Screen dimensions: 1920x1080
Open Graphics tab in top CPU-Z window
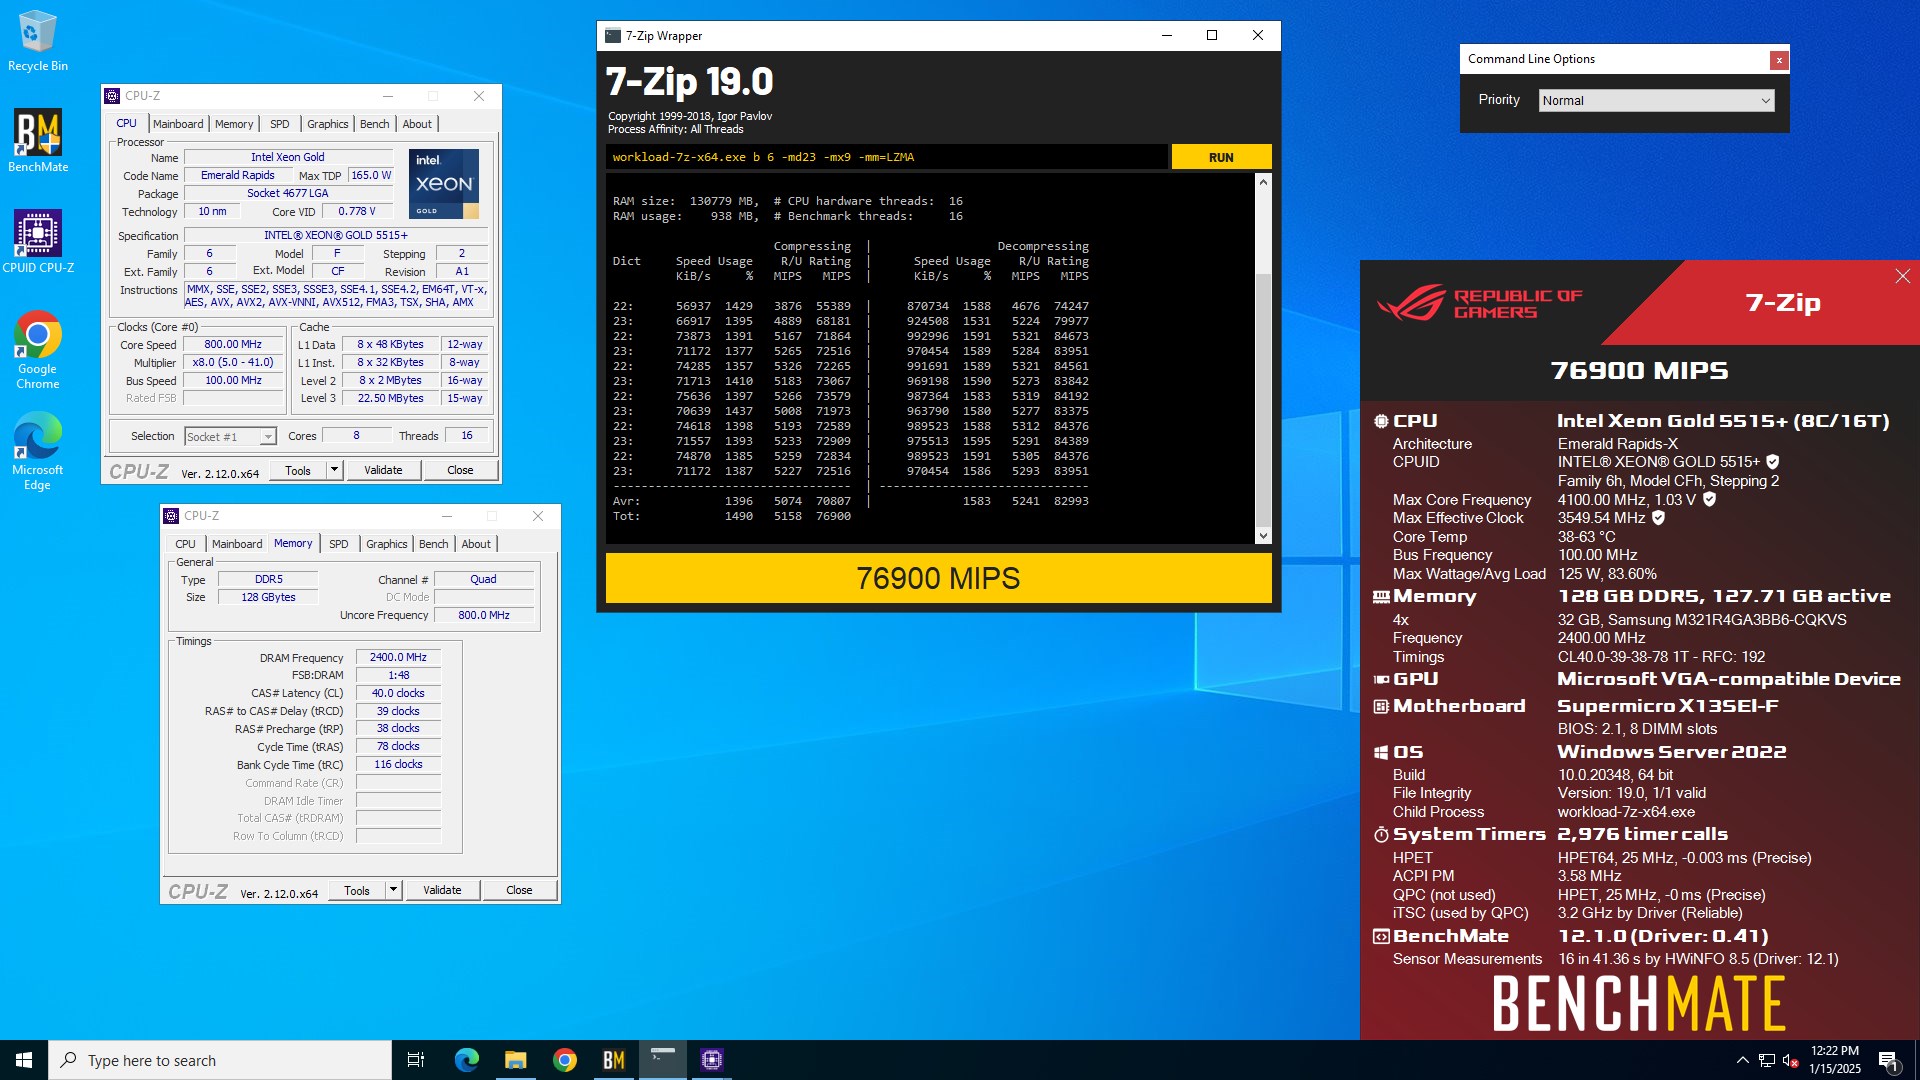click(328, 124)
